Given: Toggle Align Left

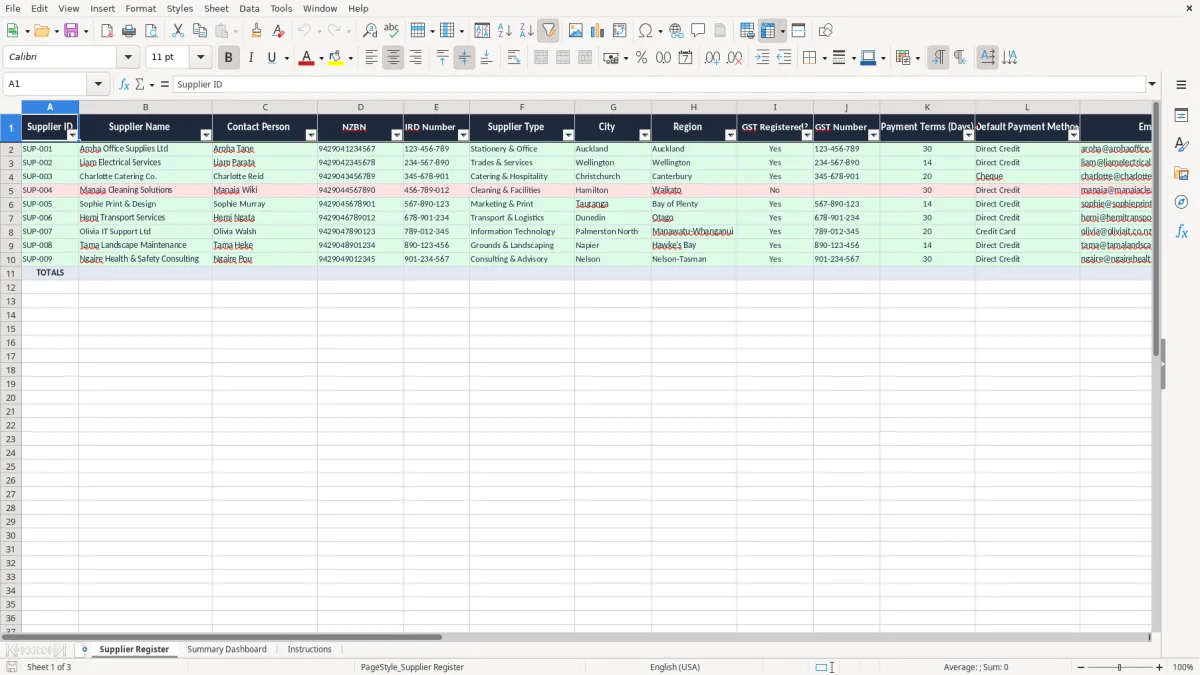Looking at the screenshot, I should [371, 58].
